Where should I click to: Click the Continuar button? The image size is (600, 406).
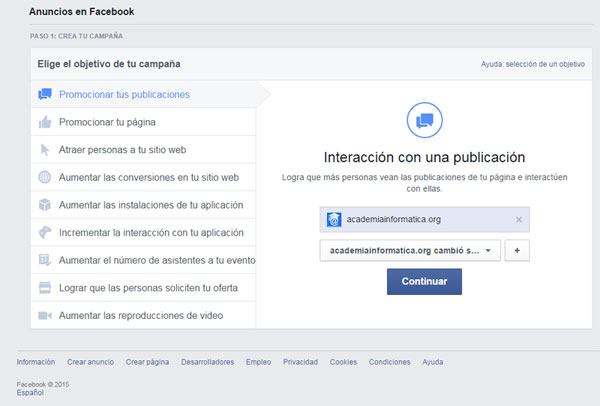point(424,282)
